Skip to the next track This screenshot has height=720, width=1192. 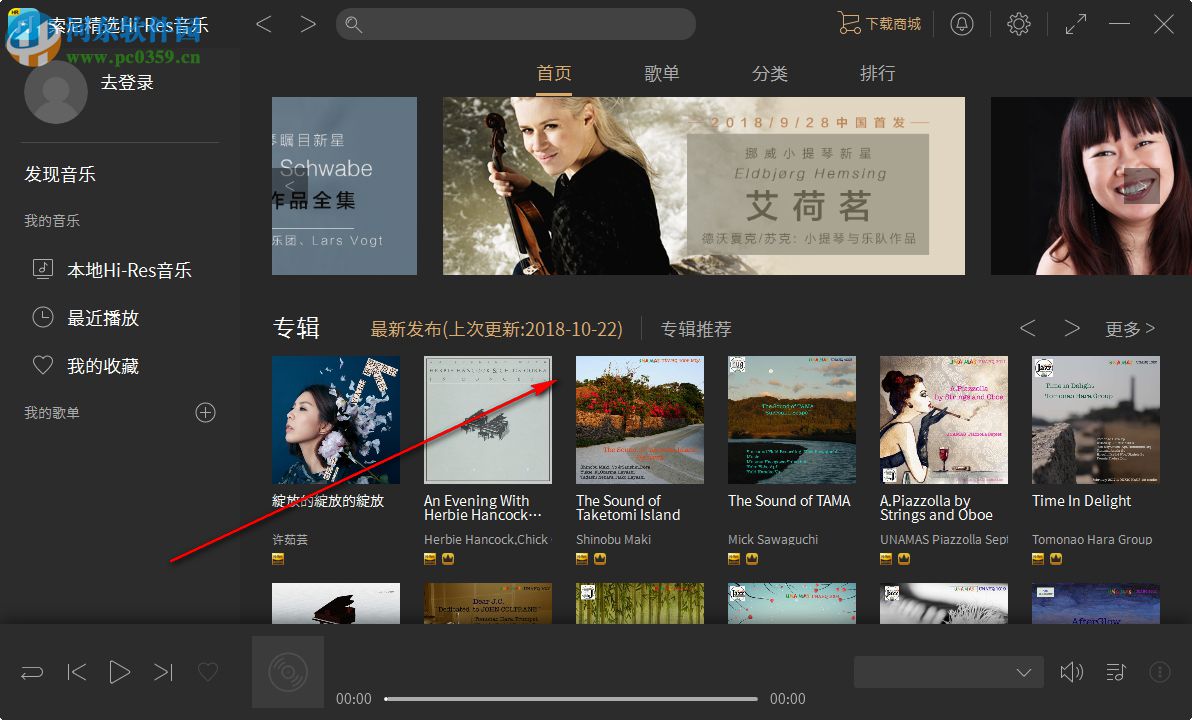pyautogui.click(x=163, y=672)
